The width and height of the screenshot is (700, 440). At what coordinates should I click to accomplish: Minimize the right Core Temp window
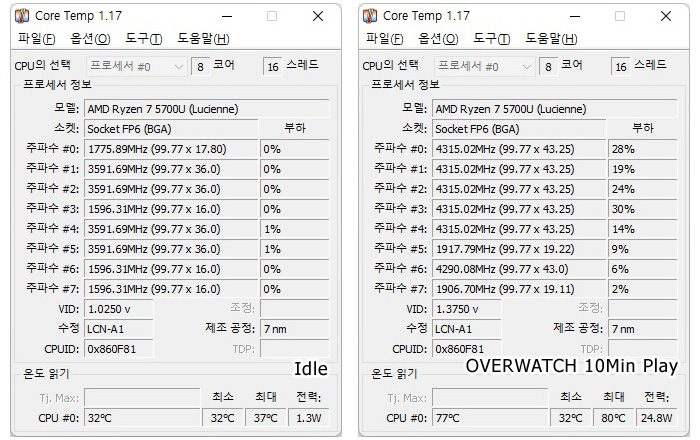coord(575,17)
